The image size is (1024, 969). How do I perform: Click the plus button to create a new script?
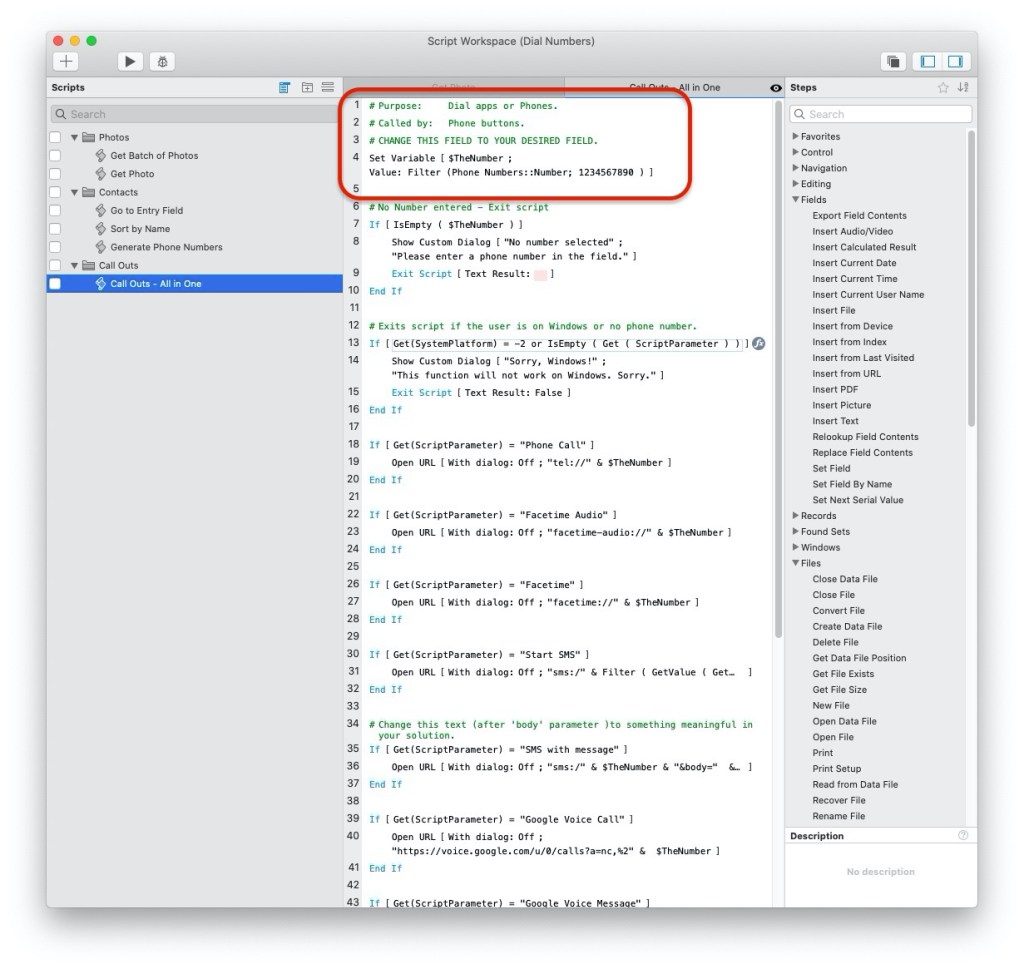click(x=67, y=62)
